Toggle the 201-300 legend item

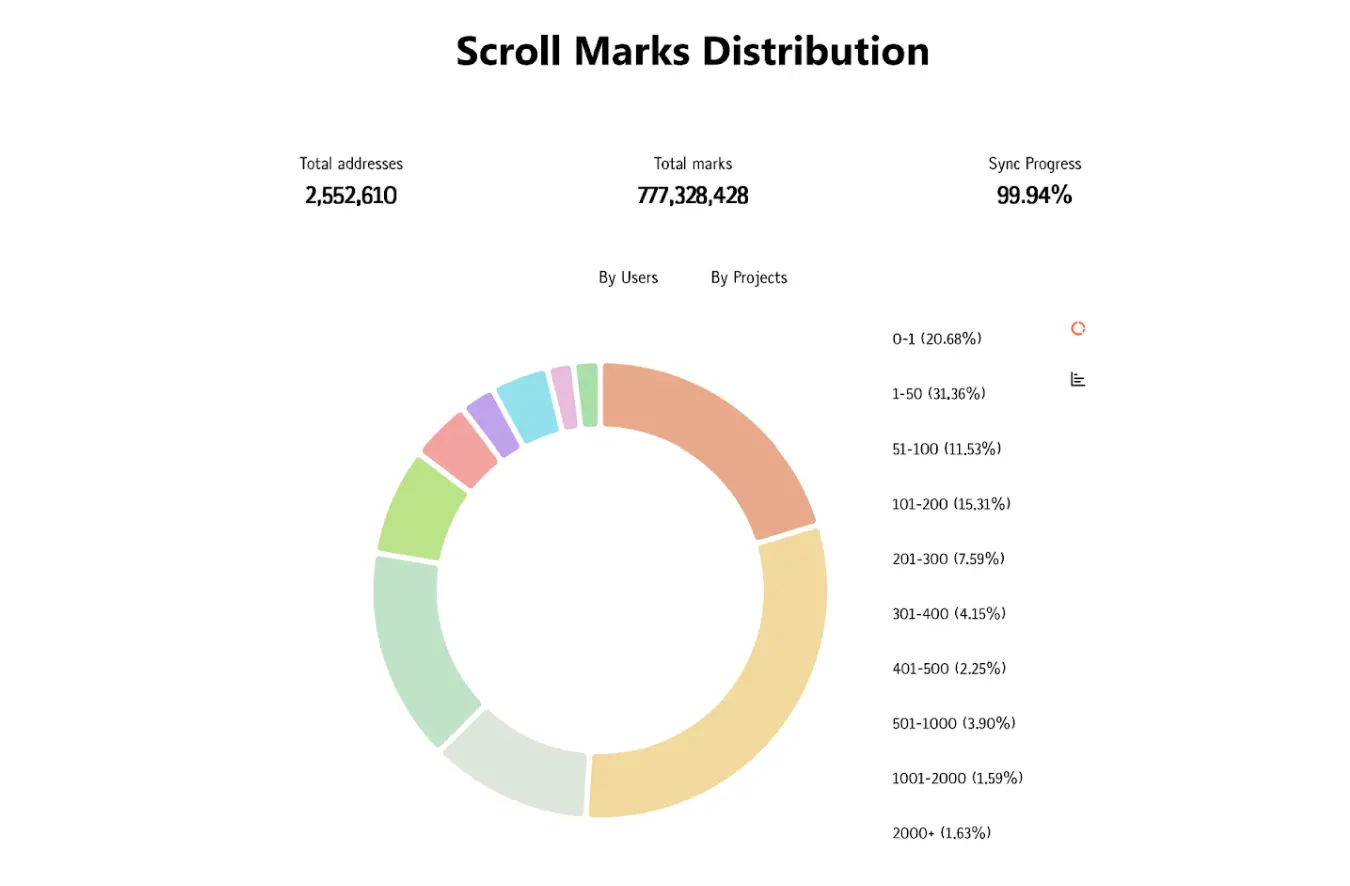pyautogui.click(x=948, y=558)
